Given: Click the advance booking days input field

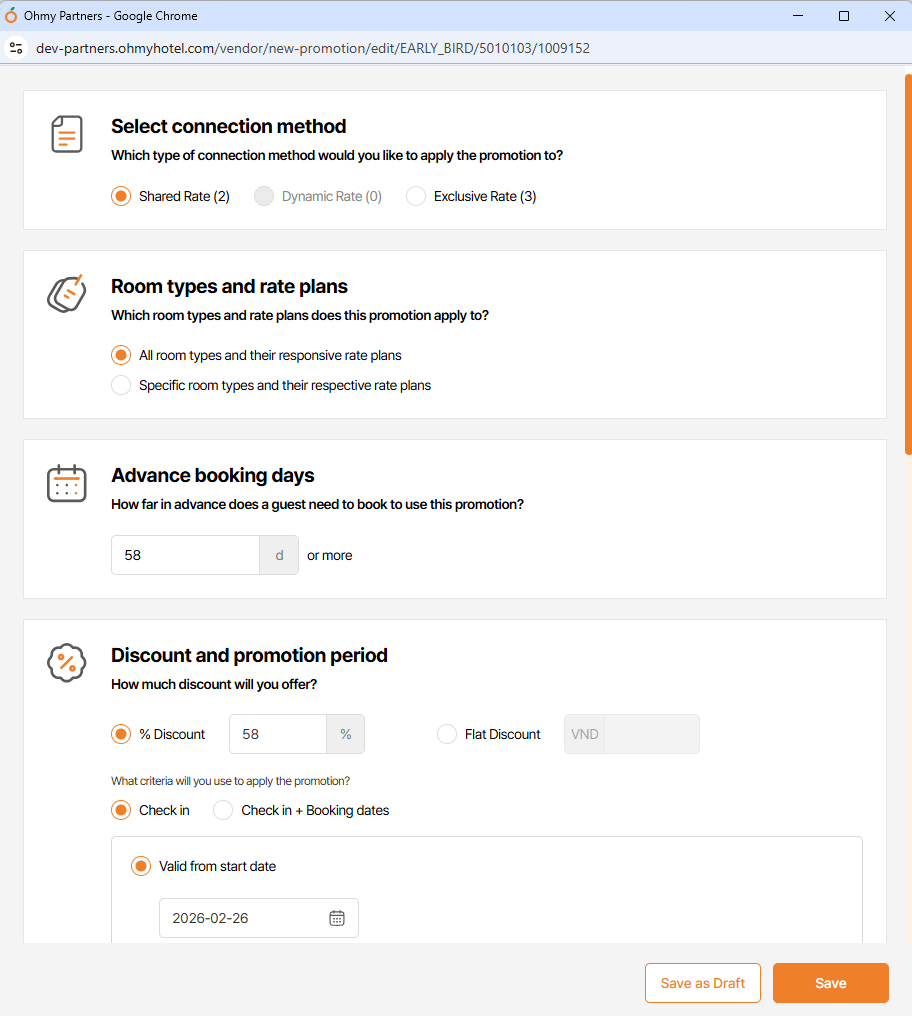Looking at the screenshot, I should click(185, 555).
